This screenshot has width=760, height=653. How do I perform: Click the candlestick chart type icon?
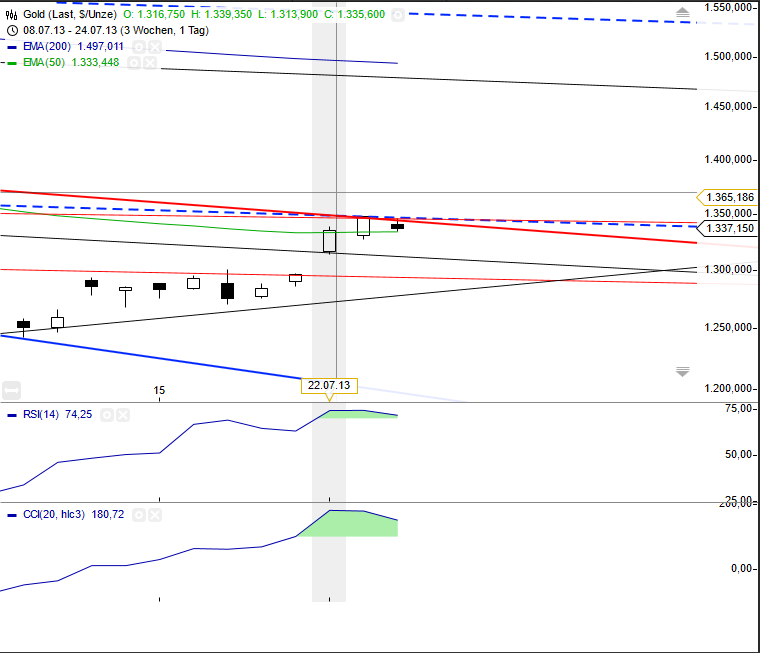(x=12, y=15)
